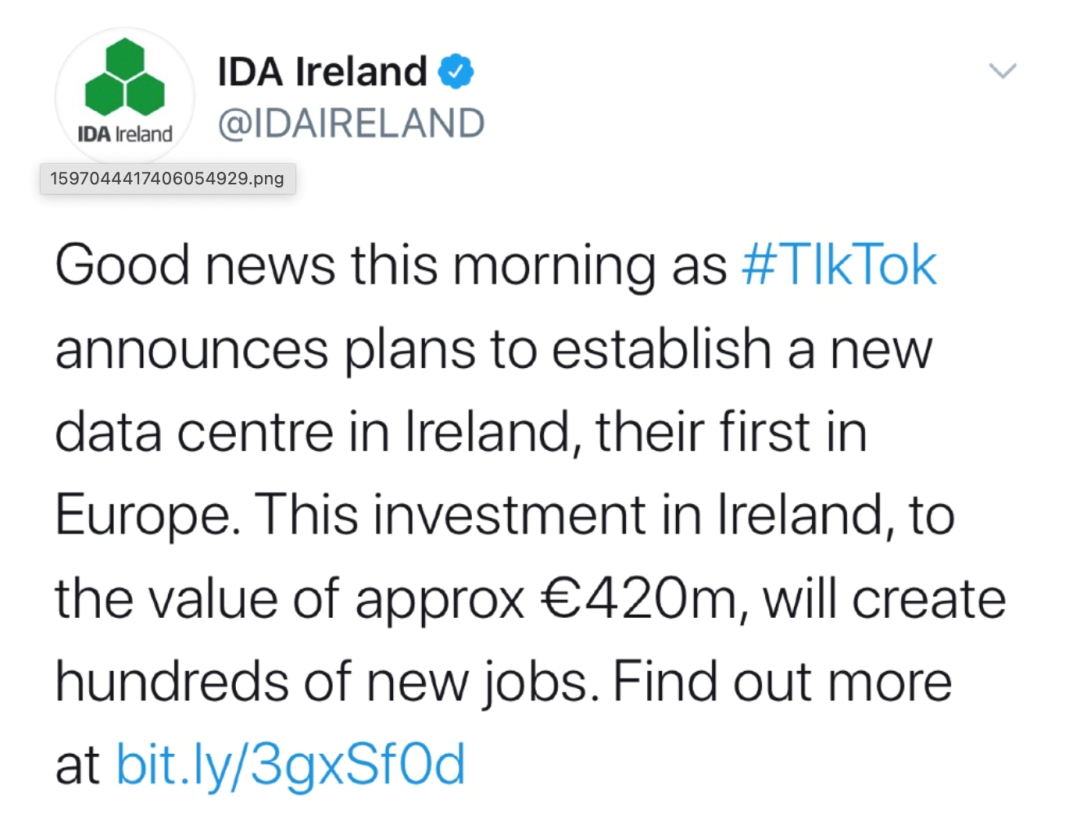Click the "their first in" phrase
Image resolution: width=1080 pixels, height=825 pixels.
tap(731, 432)
